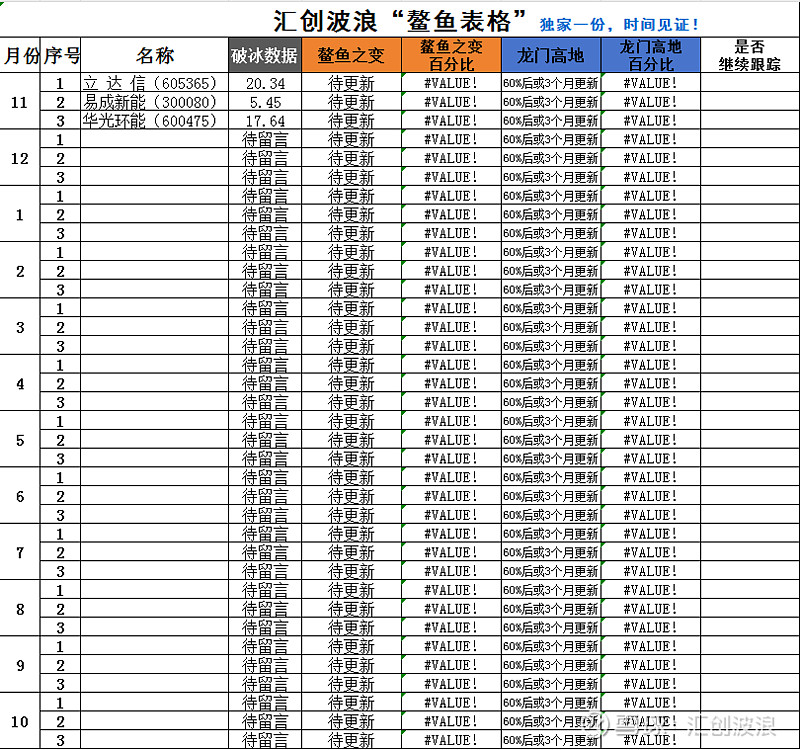Click 序号 3 in the 华光环能 row
800x750 pixels.
(x=60, y=121)
